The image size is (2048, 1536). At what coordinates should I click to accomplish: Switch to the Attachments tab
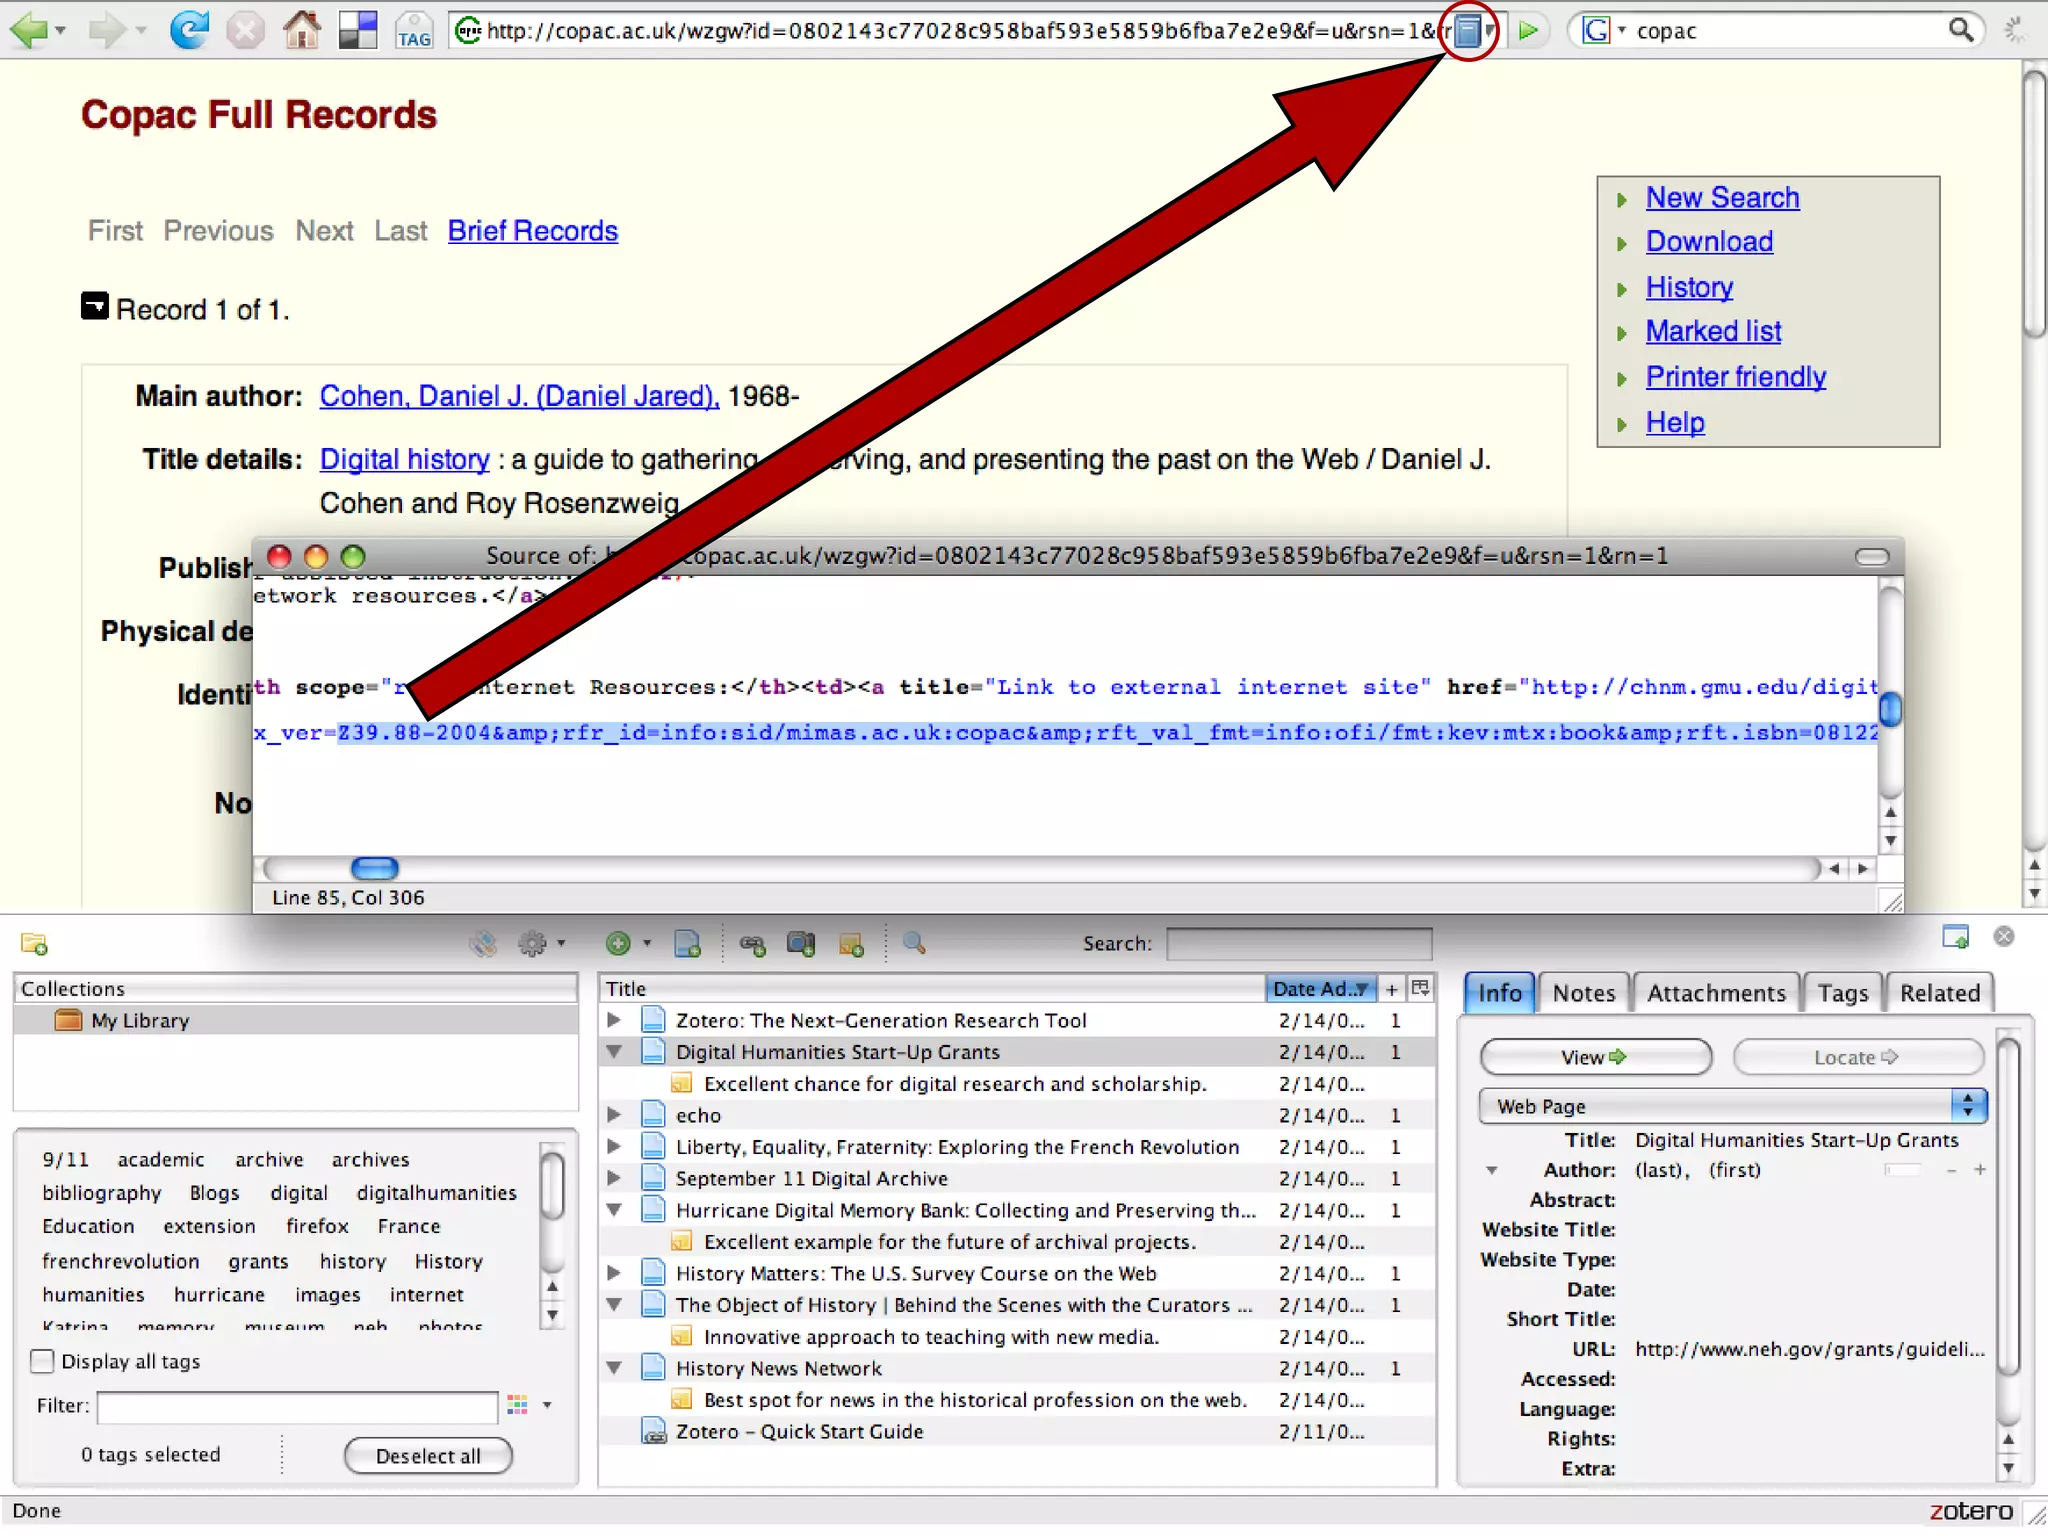1715,993
